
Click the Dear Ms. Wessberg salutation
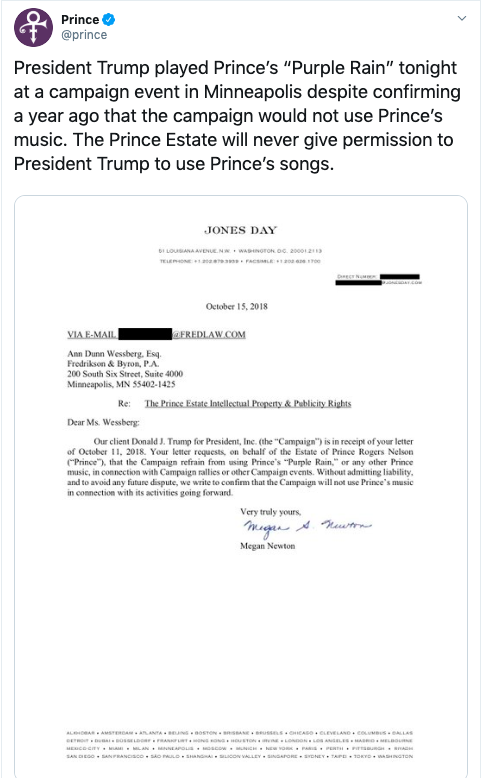[x=103, y=422]
